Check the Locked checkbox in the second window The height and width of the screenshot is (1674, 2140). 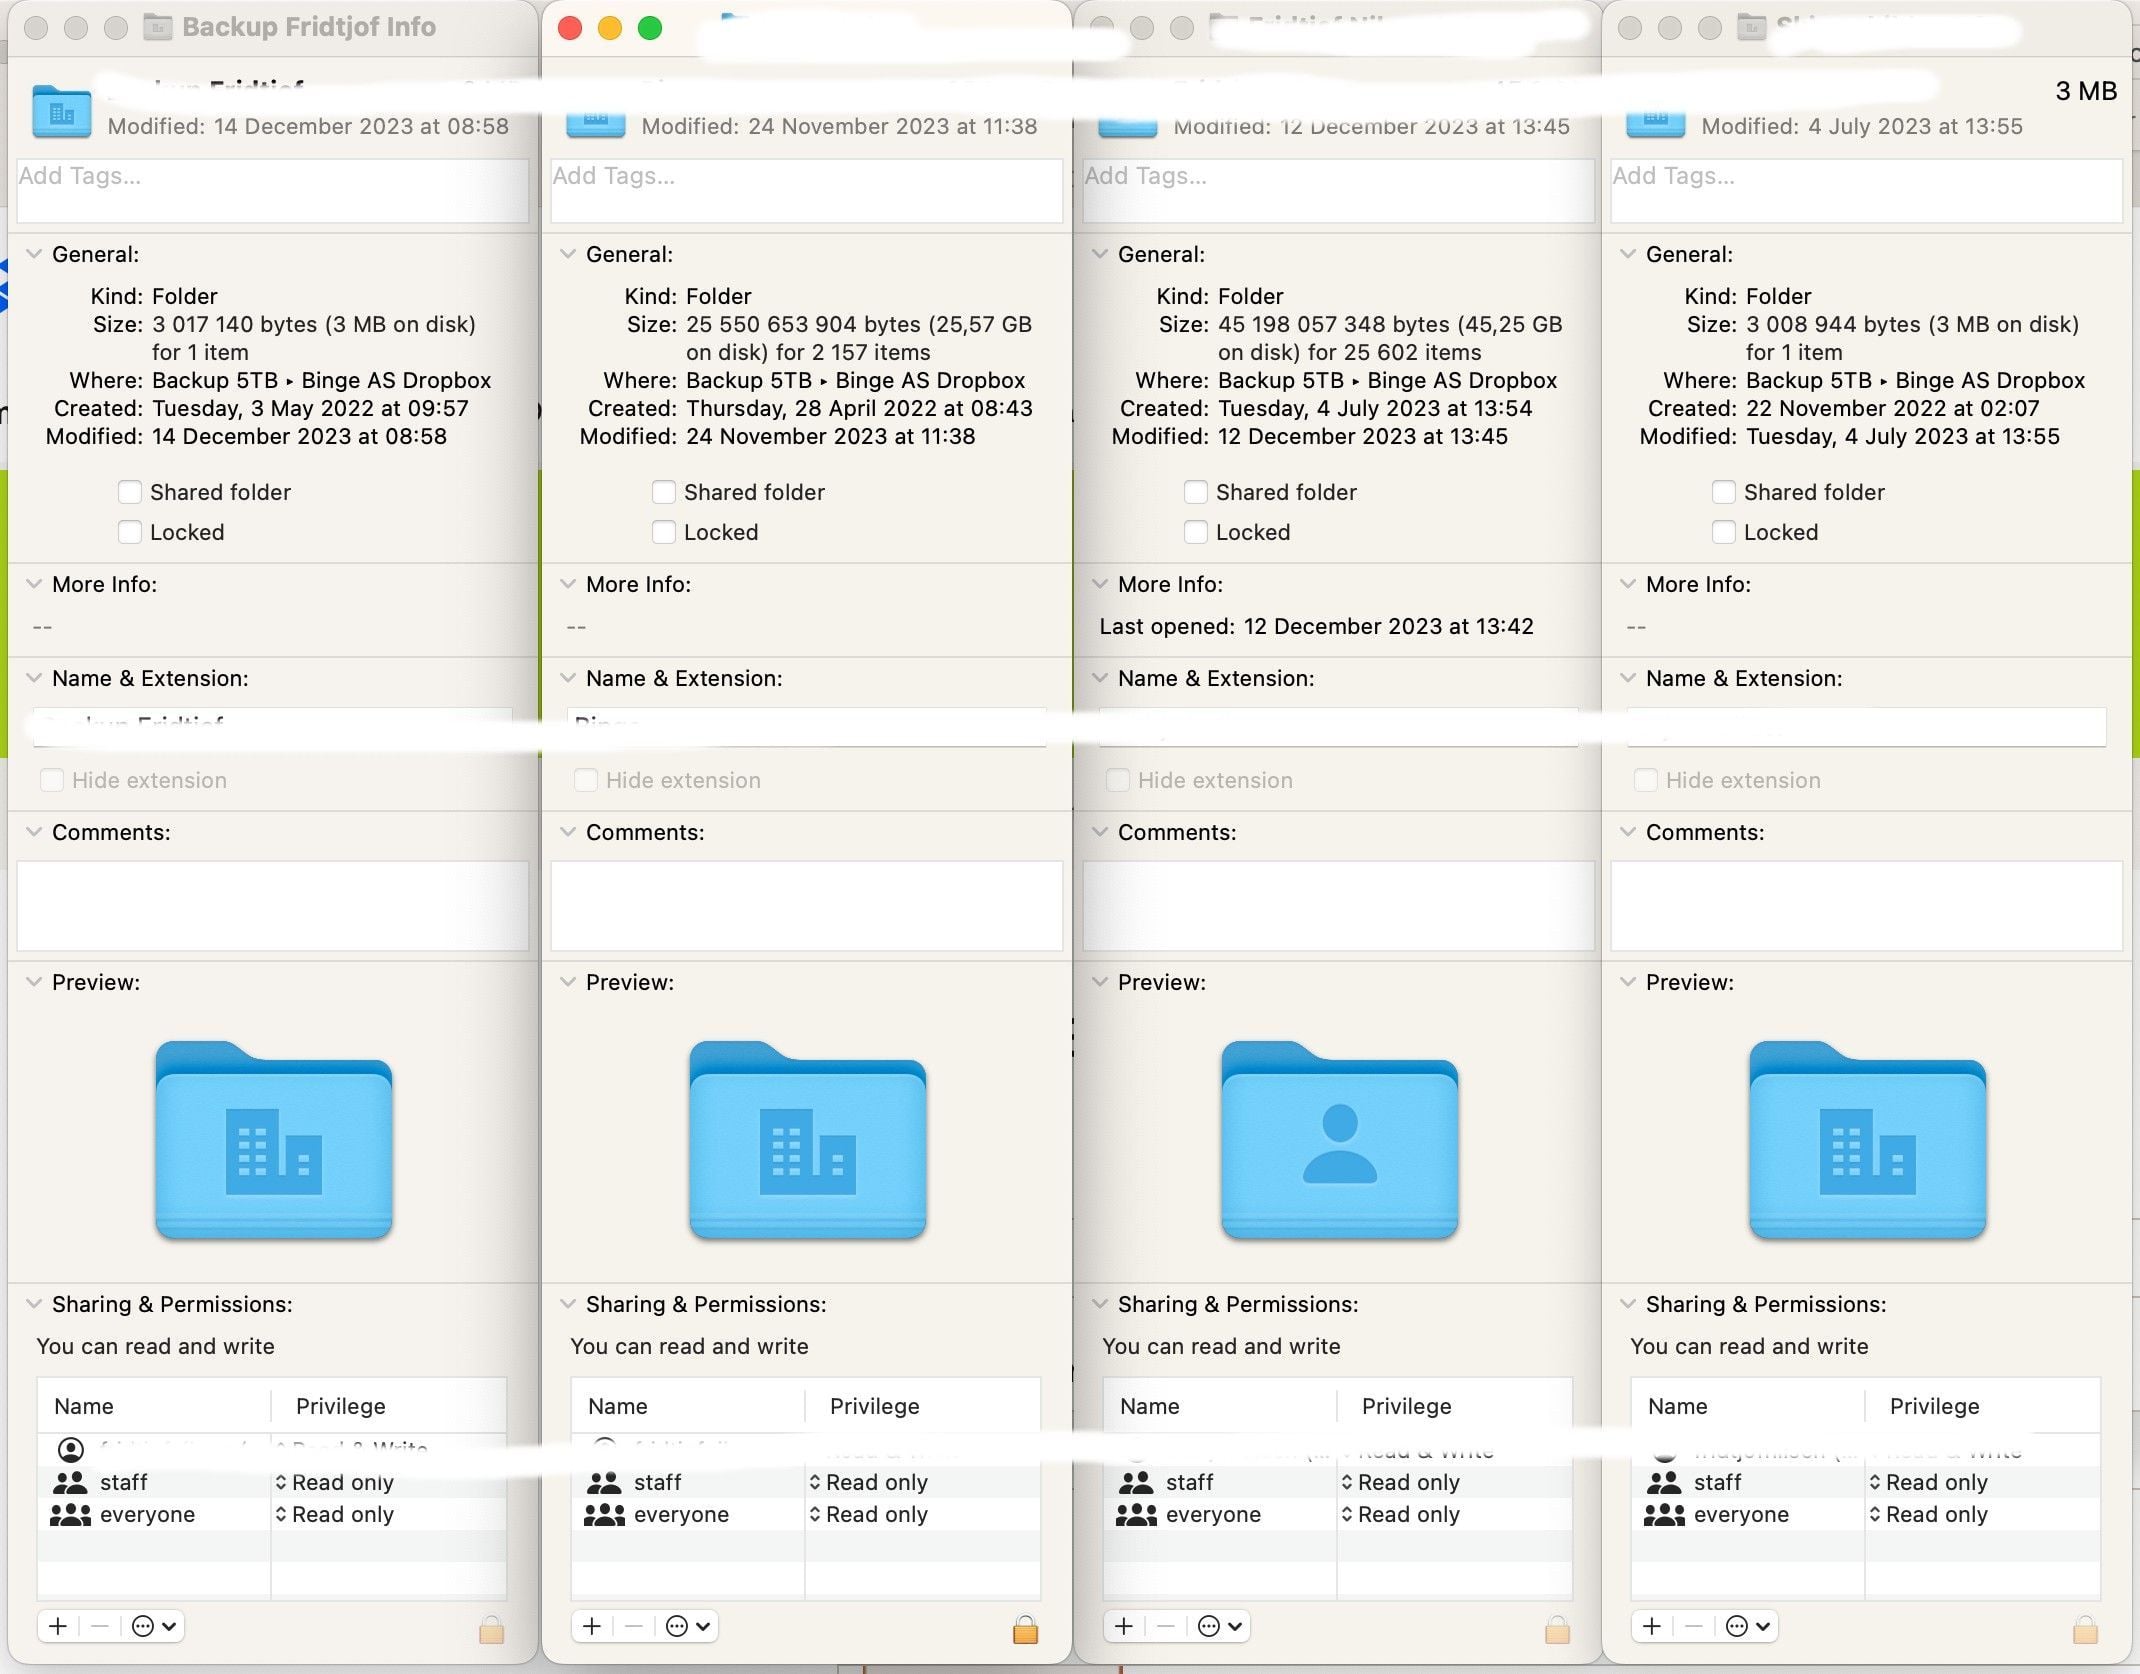point(664,532)
